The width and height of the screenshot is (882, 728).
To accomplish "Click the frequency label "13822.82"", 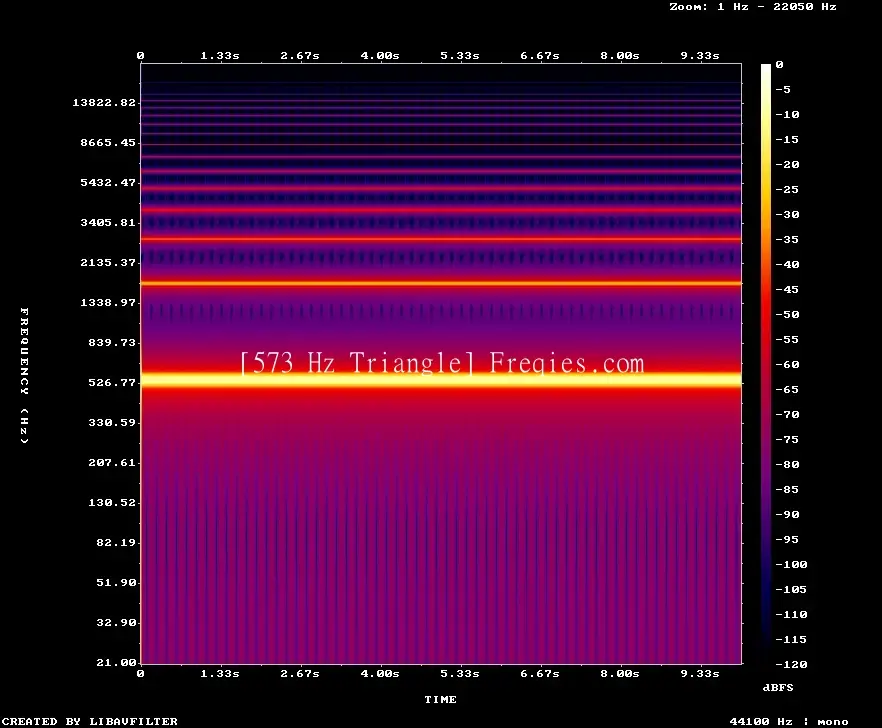I will pos(104,102).
